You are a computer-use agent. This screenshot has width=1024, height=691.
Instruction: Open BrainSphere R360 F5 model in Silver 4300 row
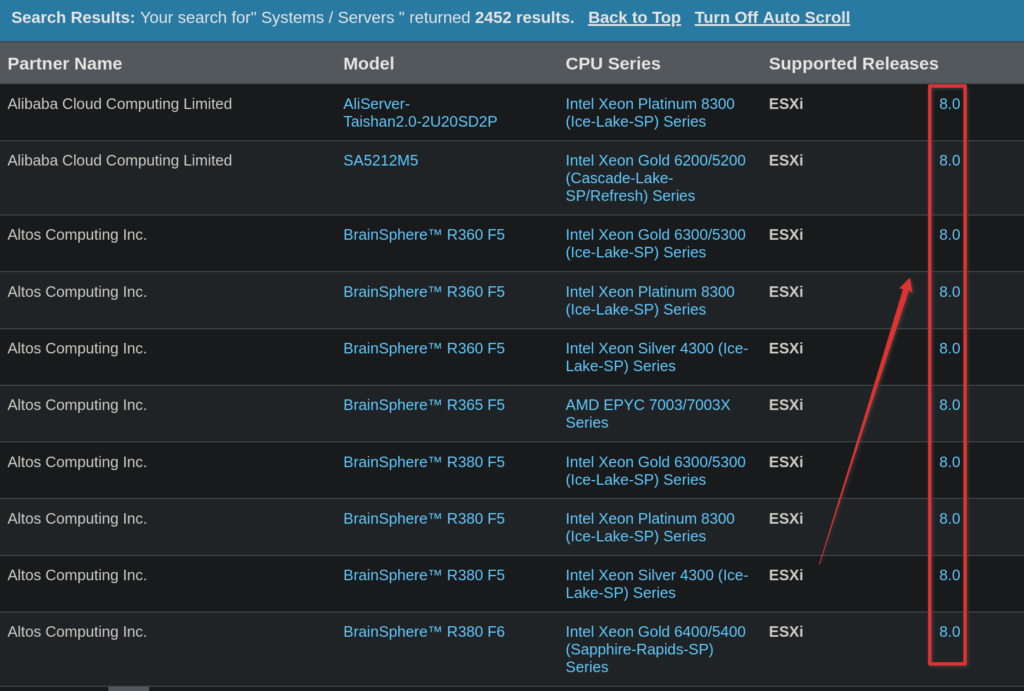pyautogui.click(x=424, y=349)
